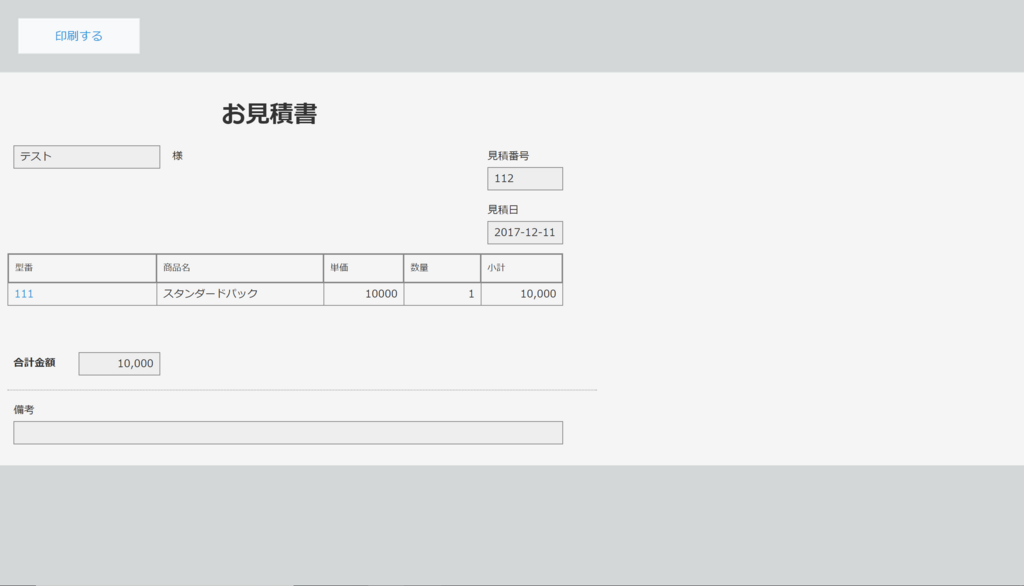Image resolution: width=1024 pixels, height=586 pixels.
Task: Open the 111 model number link
Action: pyautogui.click(x=24, y=294)
